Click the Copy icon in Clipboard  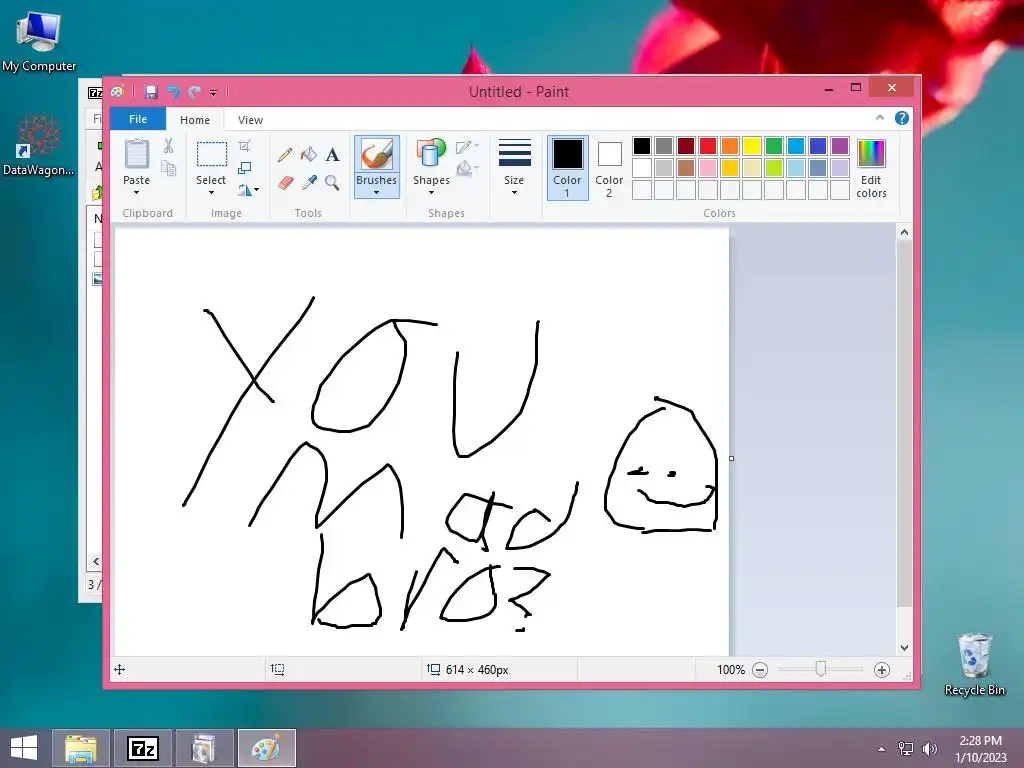pos(168,169)
